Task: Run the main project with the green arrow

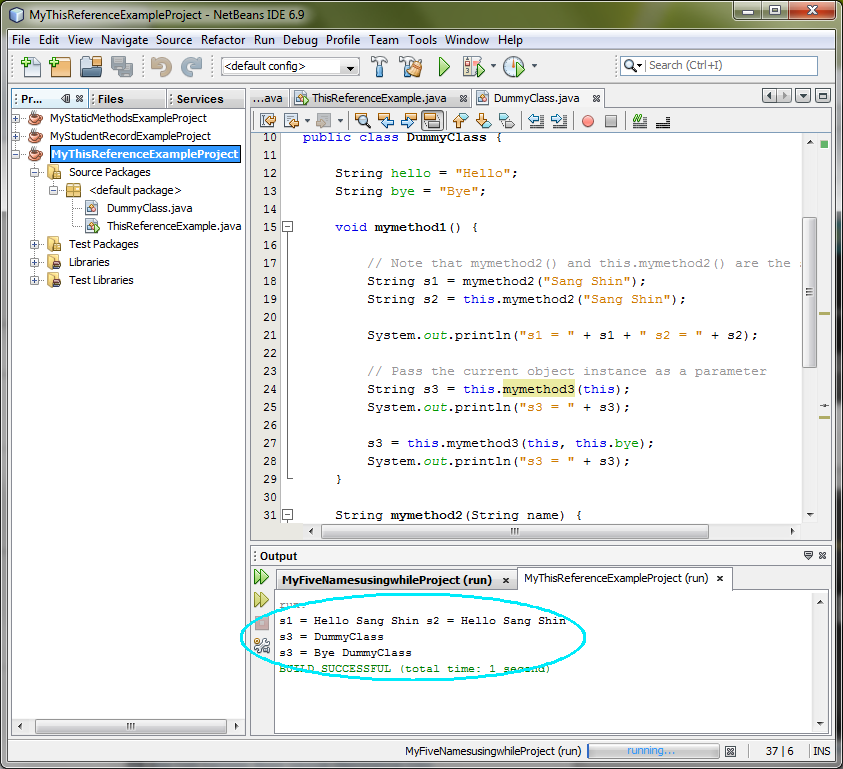Action: point(444,66)
